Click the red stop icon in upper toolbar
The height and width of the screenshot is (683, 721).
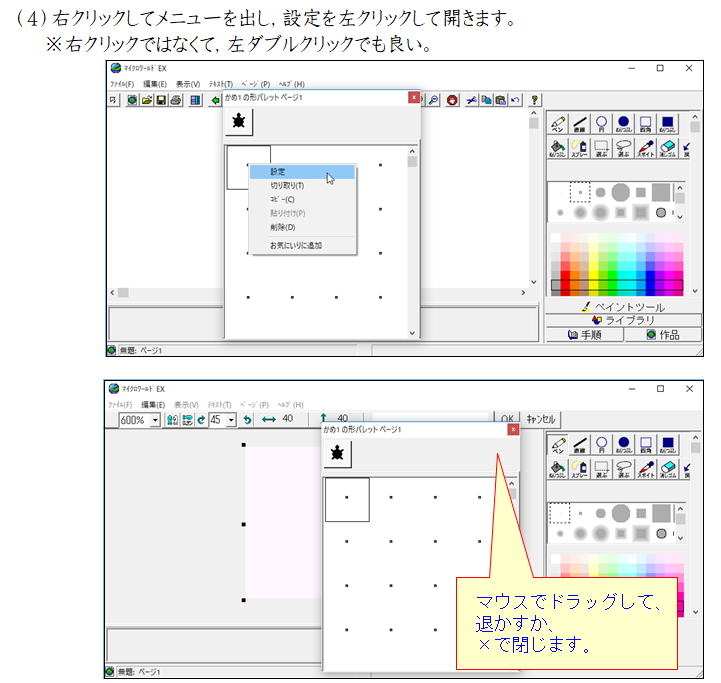click(x=452, y=100)
